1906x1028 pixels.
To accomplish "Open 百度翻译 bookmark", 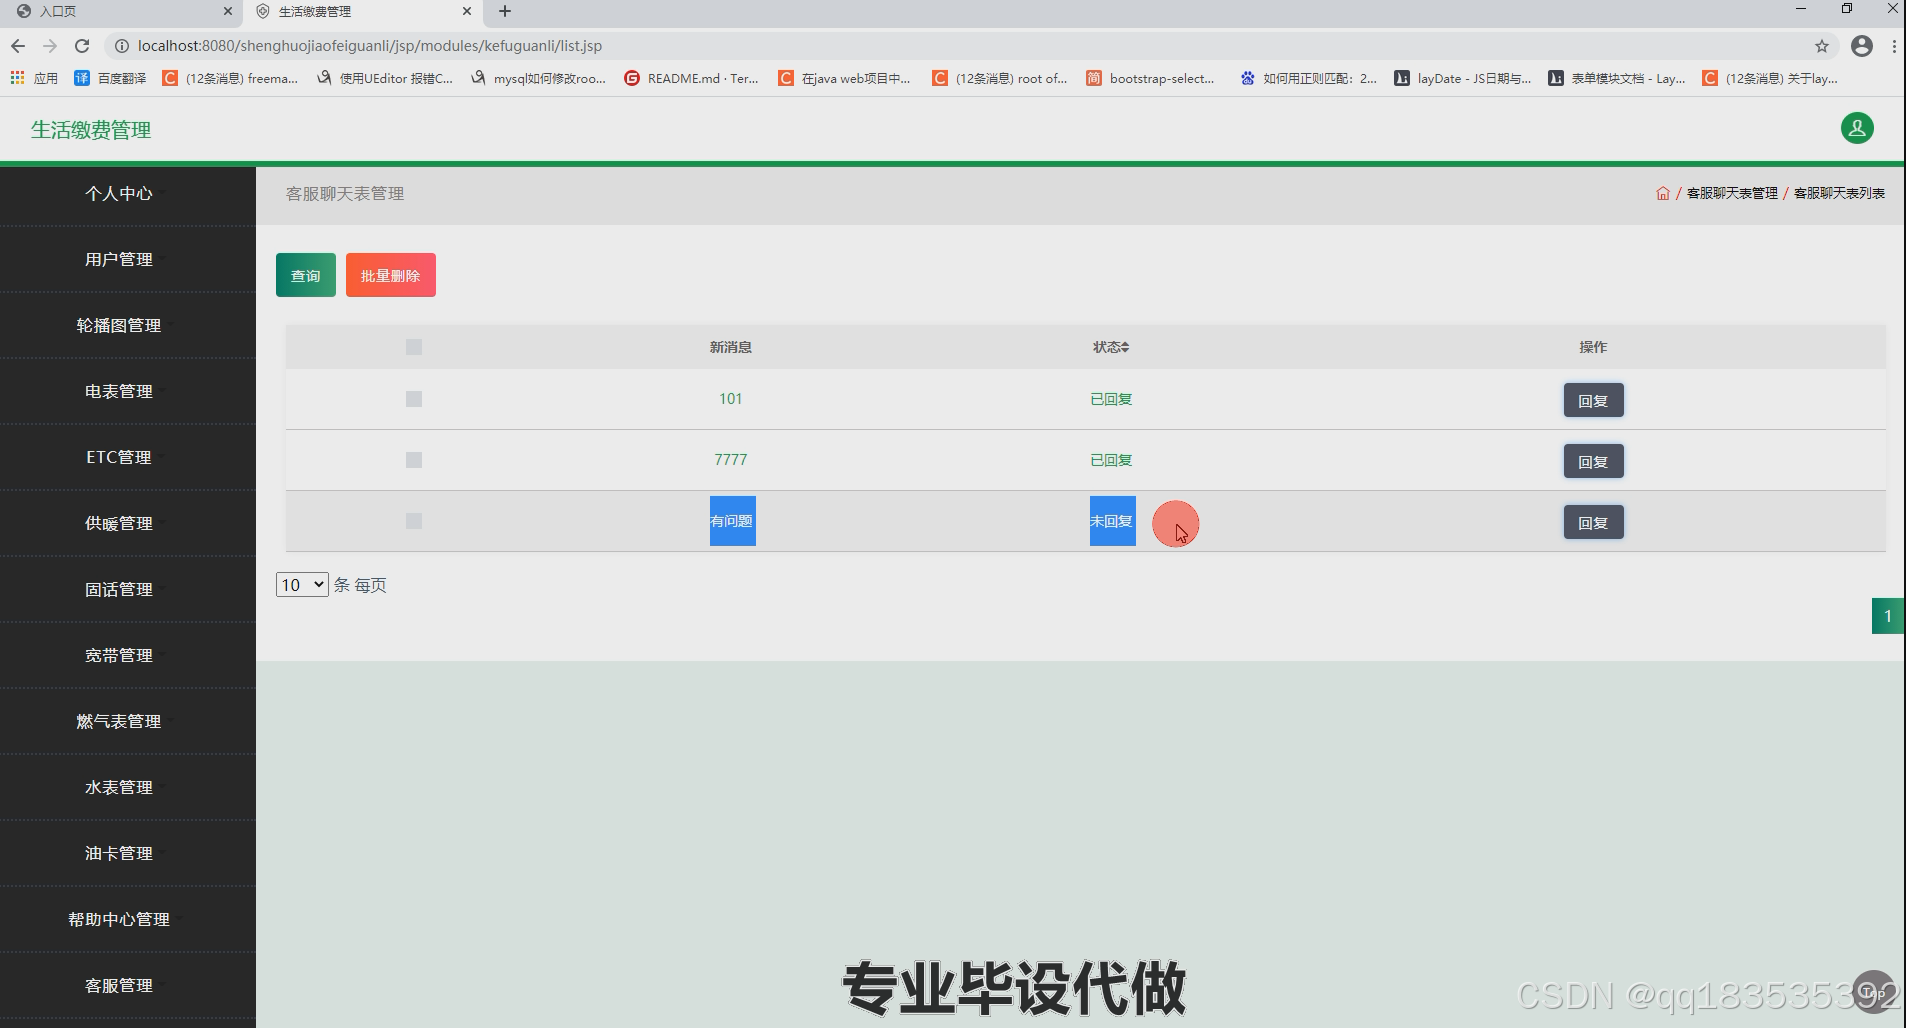I will click(x=110, y=78).
